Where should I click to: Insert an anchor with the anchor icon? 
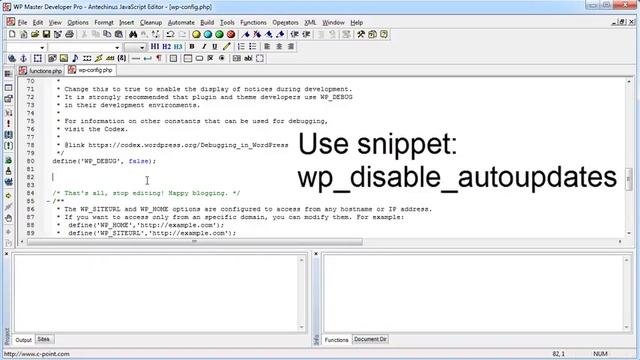pyautogui.click(x=24, y=58)
